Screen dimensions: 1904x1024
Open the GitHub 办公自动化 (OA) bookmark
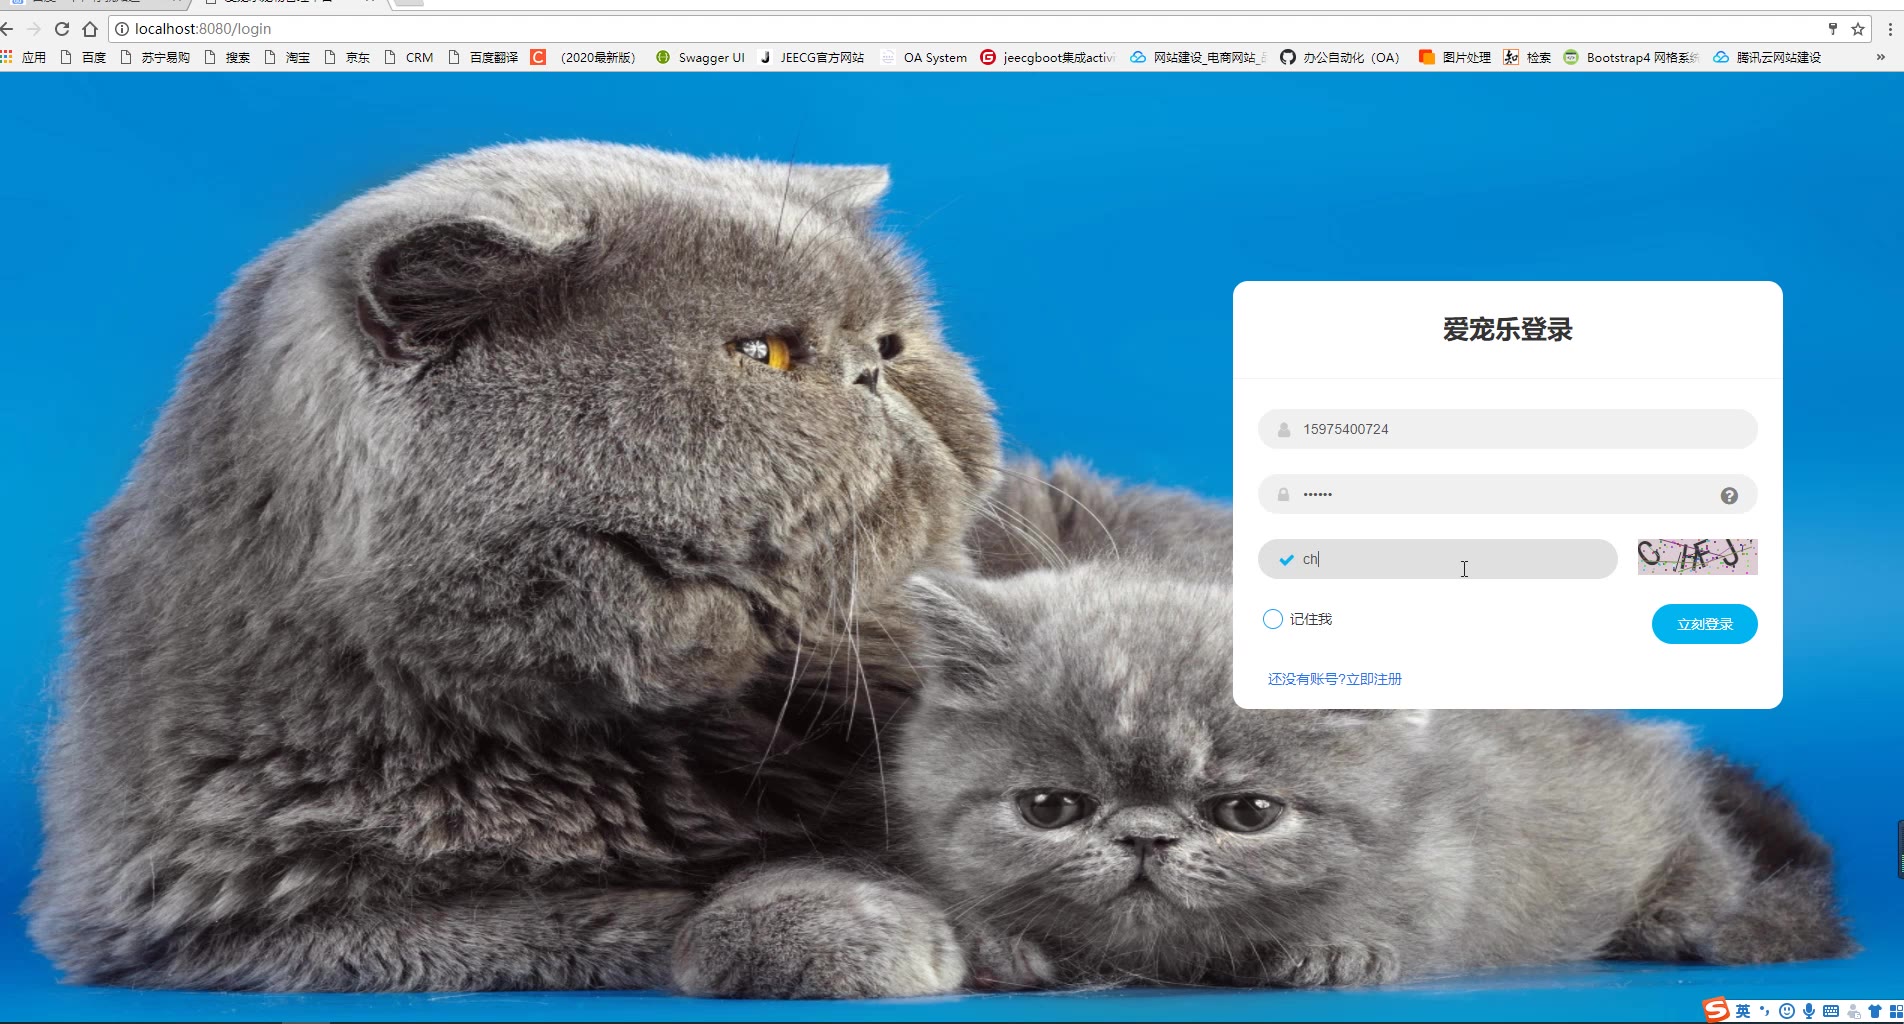click(1340, 57)
